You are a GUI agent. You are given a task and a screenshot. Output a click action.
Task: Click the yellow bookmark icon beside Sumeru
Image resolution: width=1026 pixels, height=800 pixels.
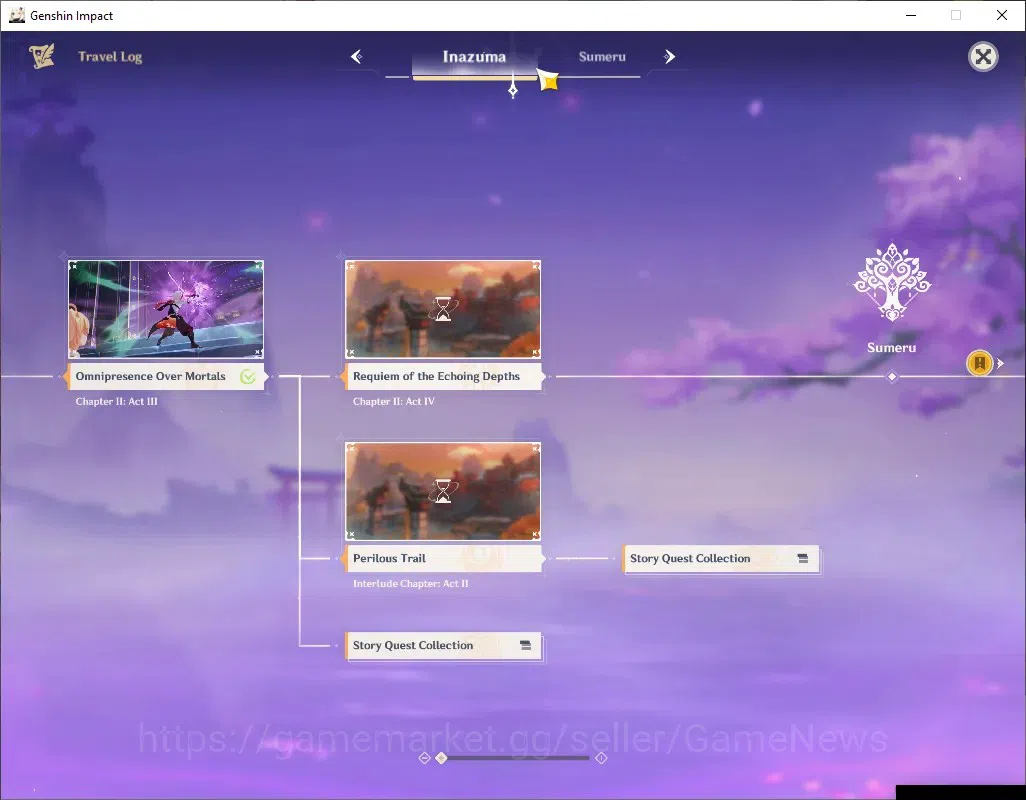click(980, 363)
